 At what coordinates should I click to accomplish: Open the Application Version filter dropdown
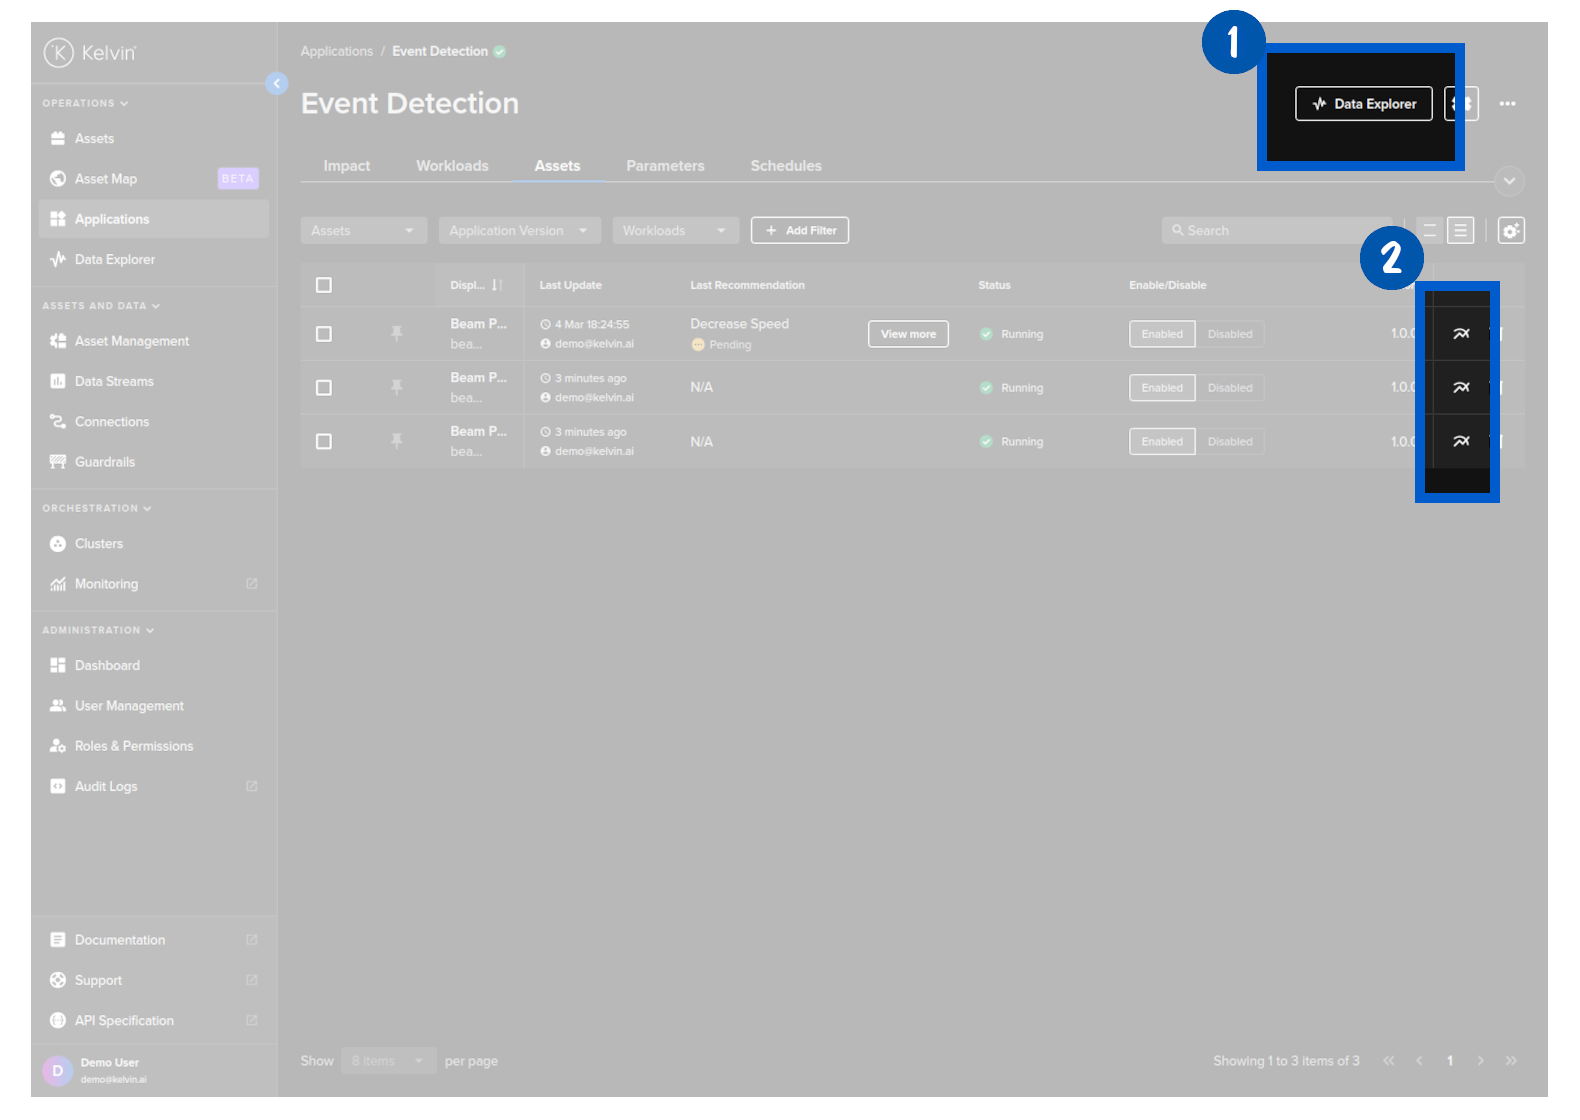[519, 231]
